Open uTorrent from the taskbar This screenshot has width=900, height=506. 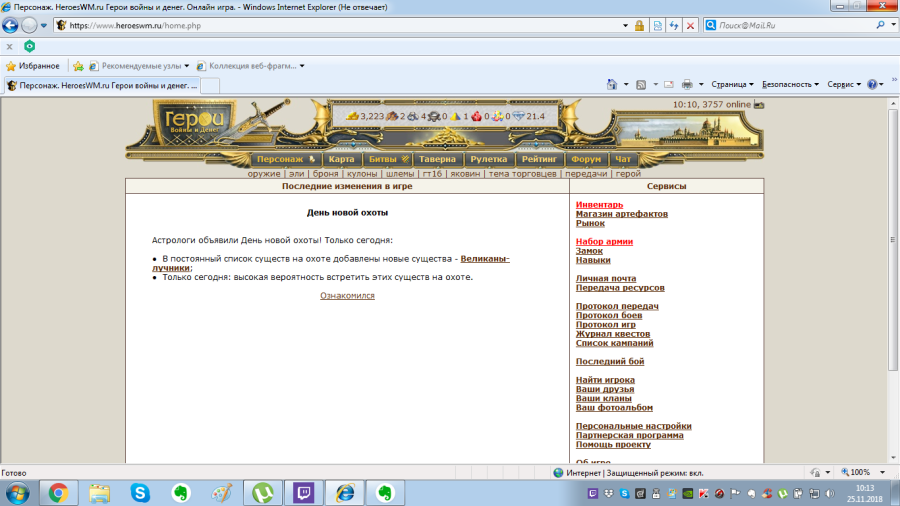click(x=264, y=492)
